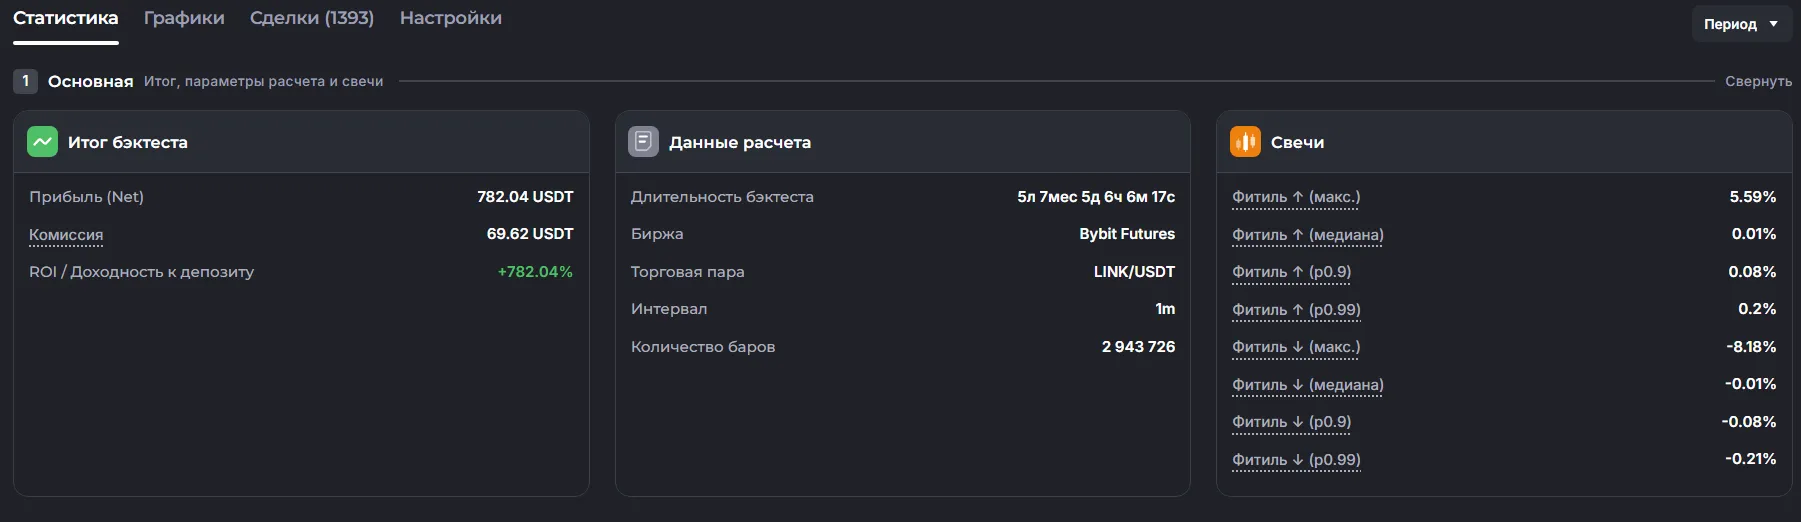The height and width of the screenshot is (522, 1801).
Task: Open the Сделки (1393) tab
Action: pyautogui.click(x=312, y=18)
